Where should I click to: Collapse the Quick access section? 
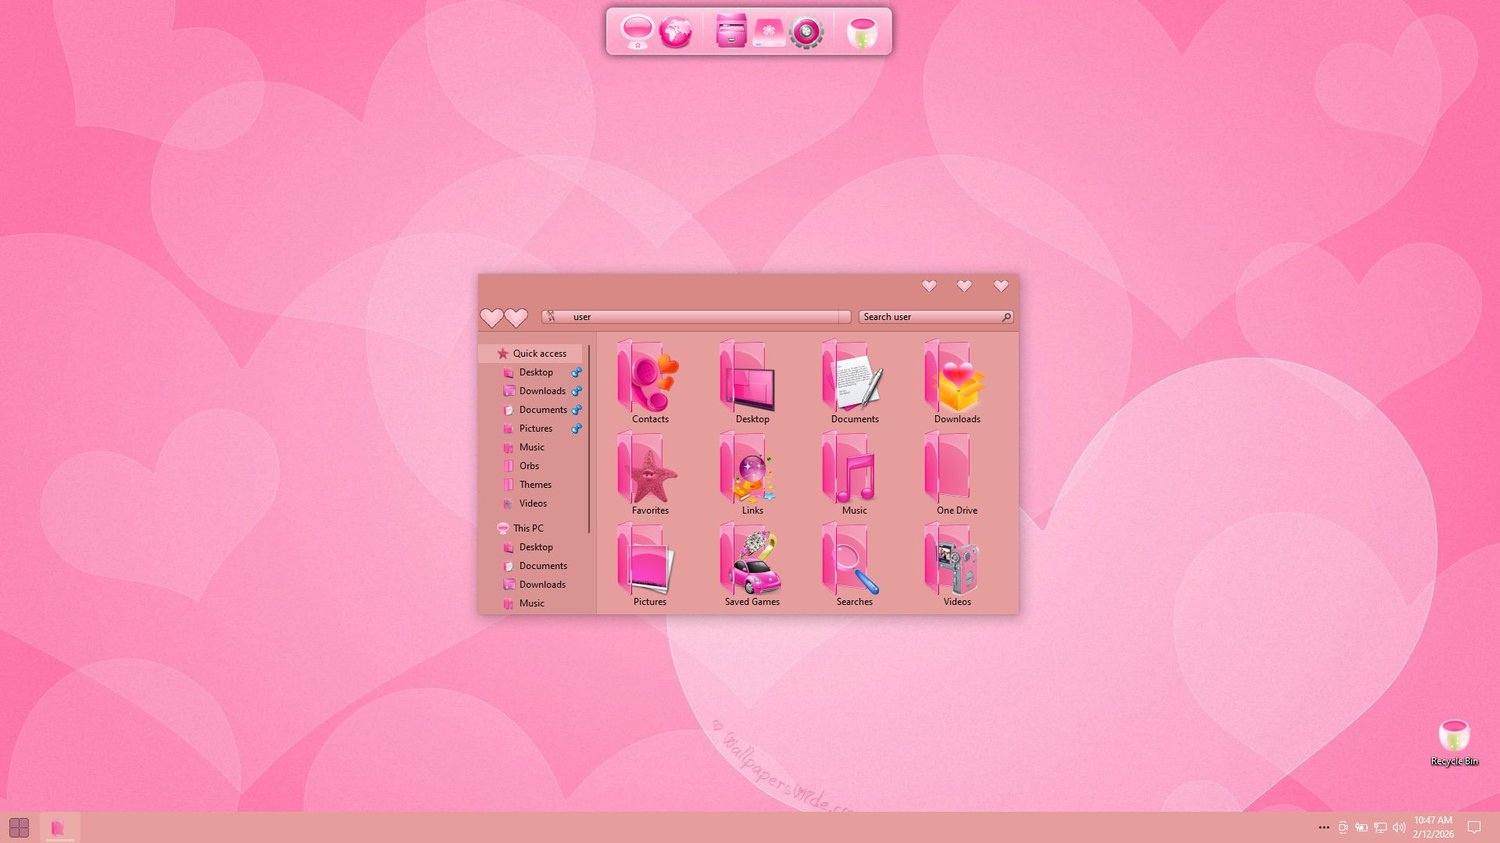(x=488, y=354)
